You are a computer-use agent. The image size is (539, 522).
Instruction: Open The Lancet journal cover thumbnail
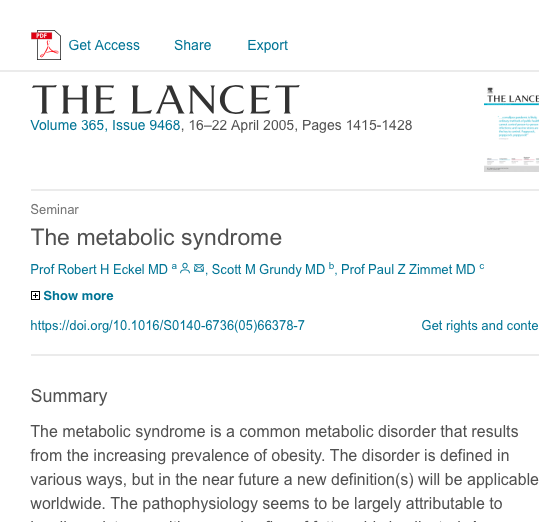pyautogui.click(x=512, y=130)
